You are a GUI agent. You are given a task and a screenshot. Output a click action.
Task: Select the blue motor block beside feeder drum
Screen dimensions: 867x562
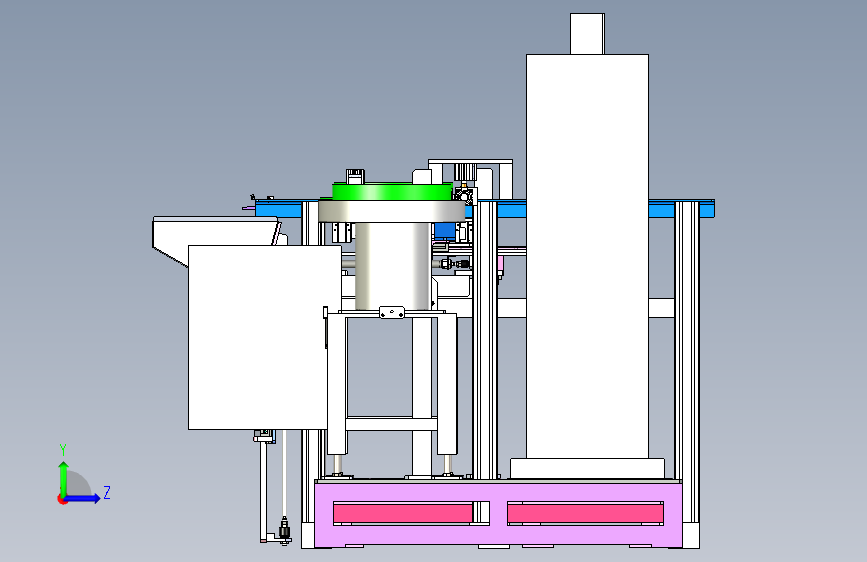click(445, 230)
